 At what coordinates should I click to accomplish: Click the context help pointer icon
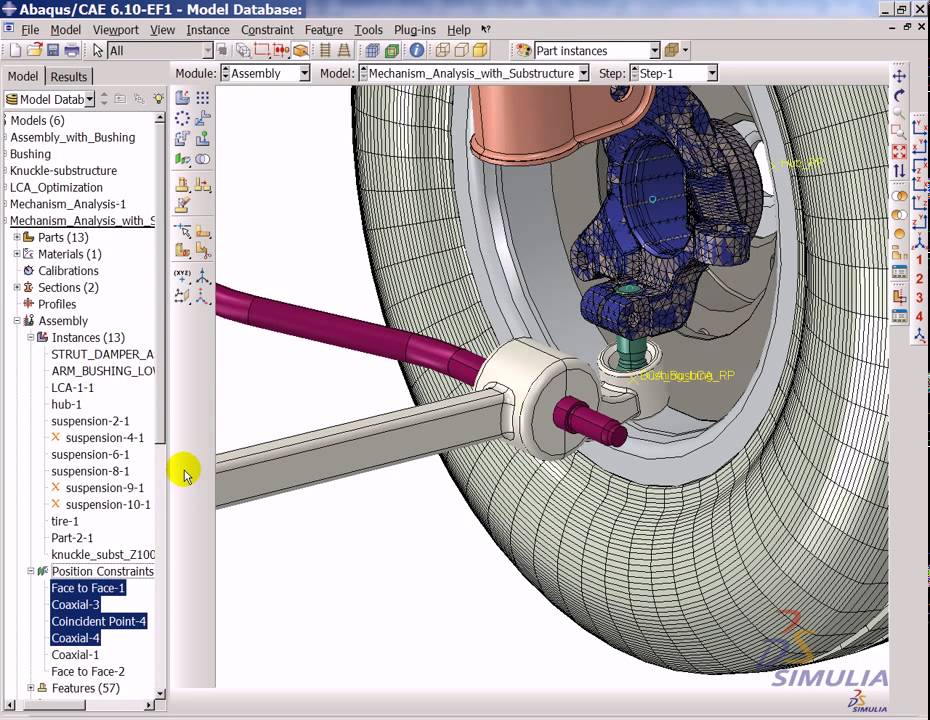pos(486,29)
